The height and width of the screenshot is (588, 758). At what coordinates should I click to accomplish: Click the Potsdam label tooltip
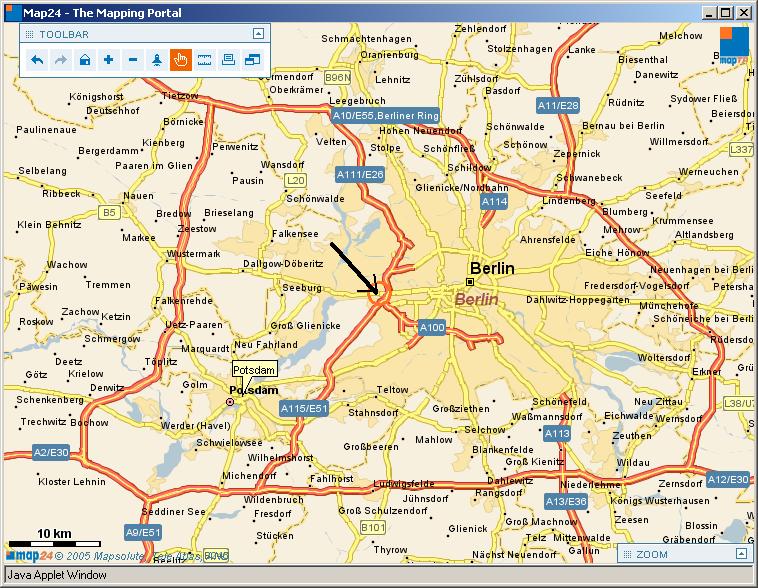pos(254,369)
